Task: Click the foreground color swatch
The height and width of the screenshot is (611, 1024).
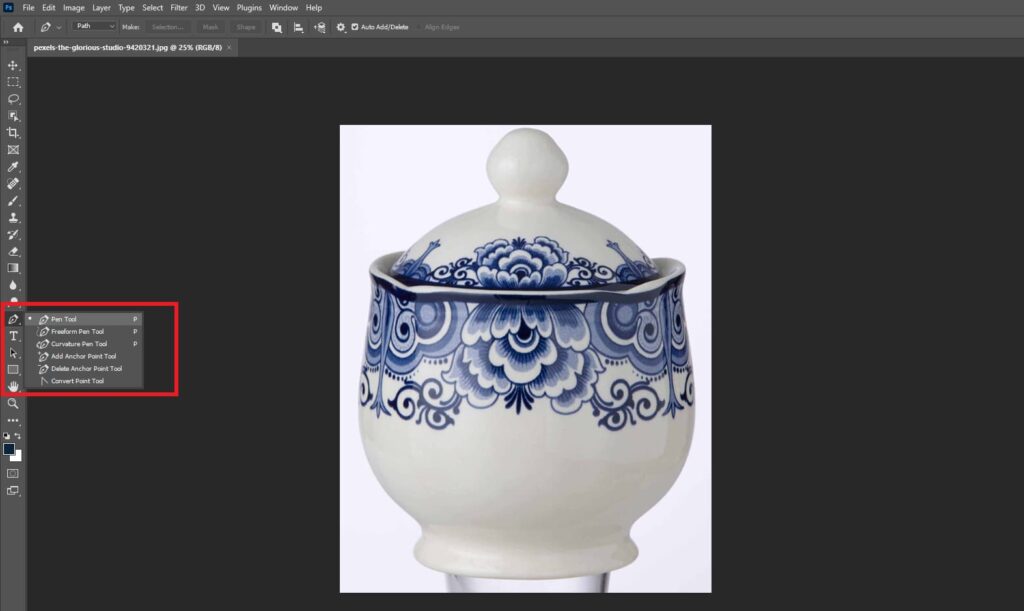Action: coord(8,449)
